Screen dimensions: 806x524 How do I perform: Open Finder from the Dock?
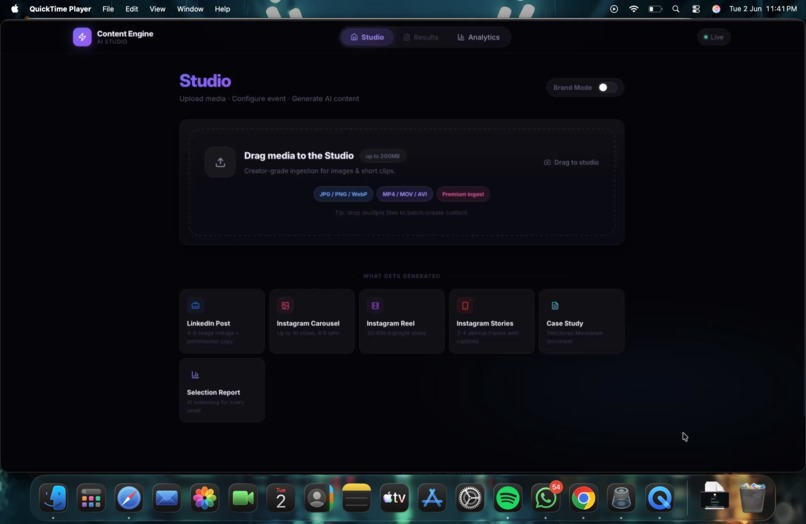pyautogui.click(x=53, y=498)
